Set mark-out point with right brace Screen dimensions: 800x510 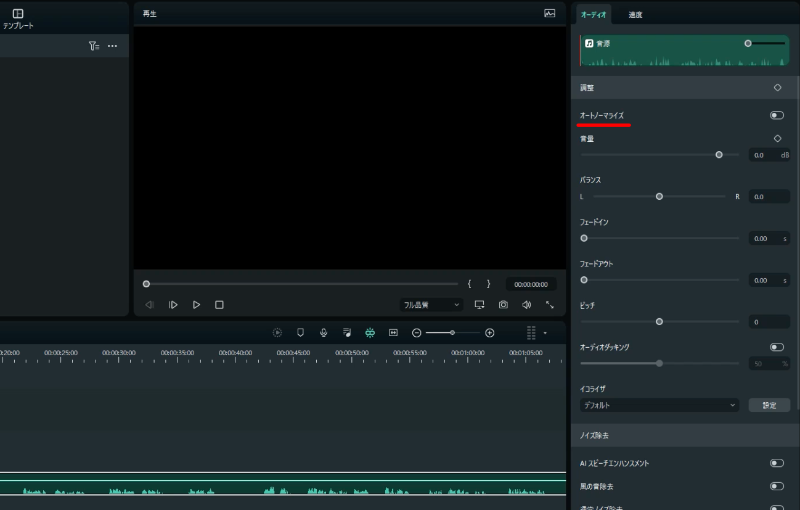[x=488, y=284]
